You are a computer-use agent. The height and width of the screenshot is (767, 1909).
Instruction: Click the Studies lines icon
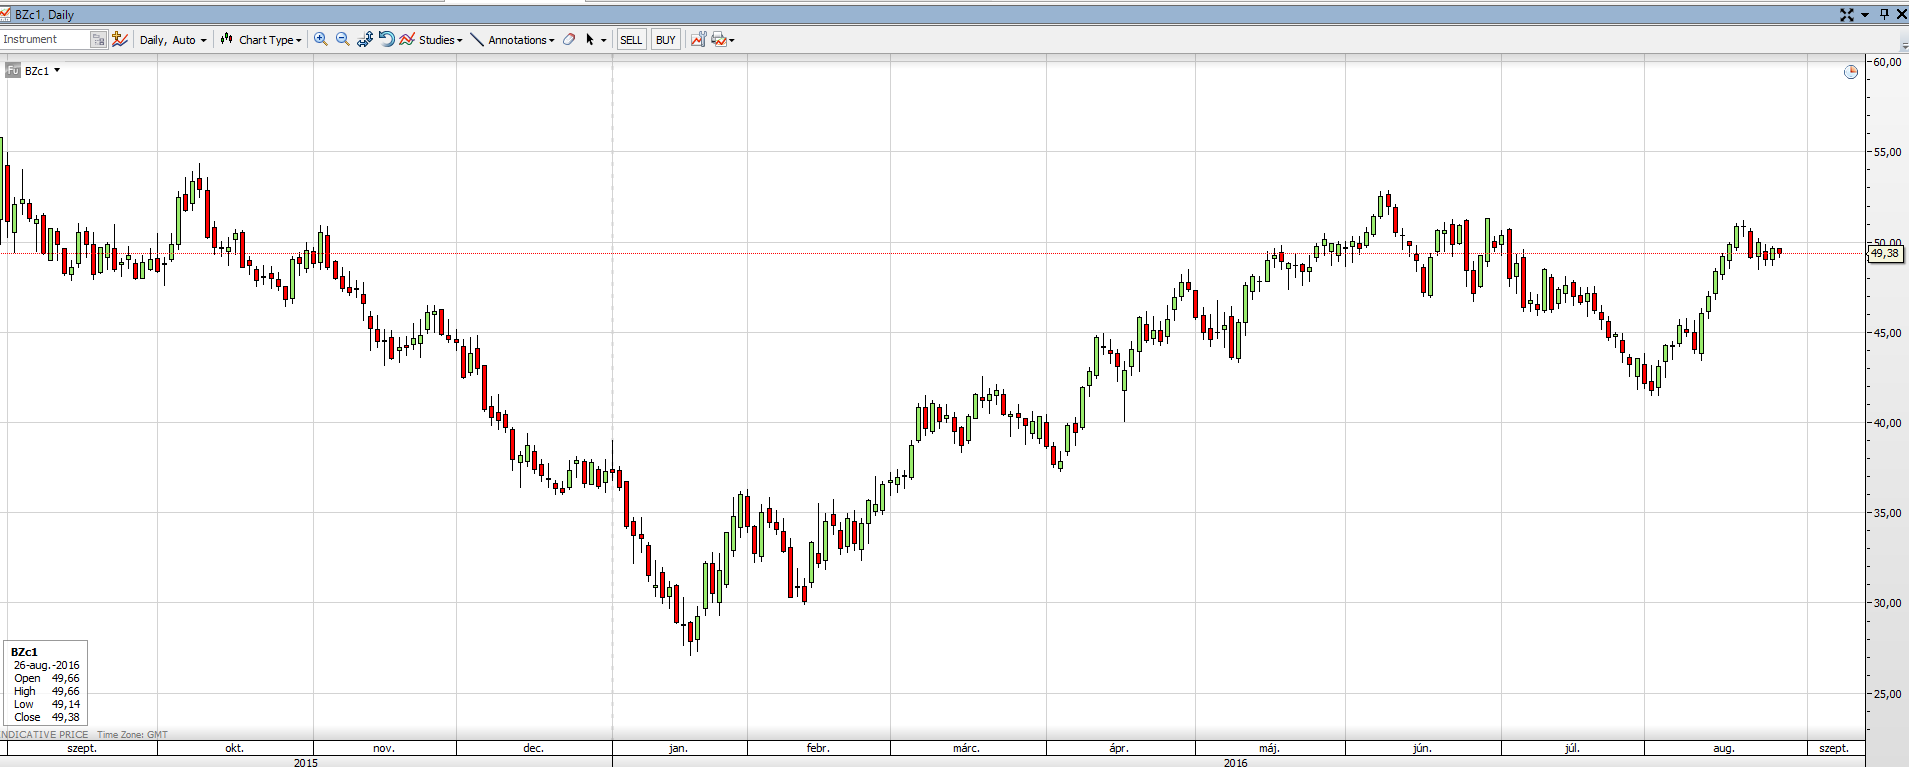tap(407, 39)
